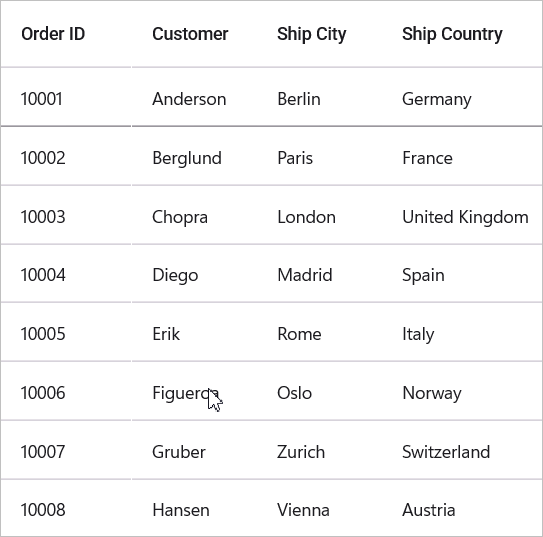Select order 10001 cell
The height and width of the screenshot is (537, 543).
(66, 97)
